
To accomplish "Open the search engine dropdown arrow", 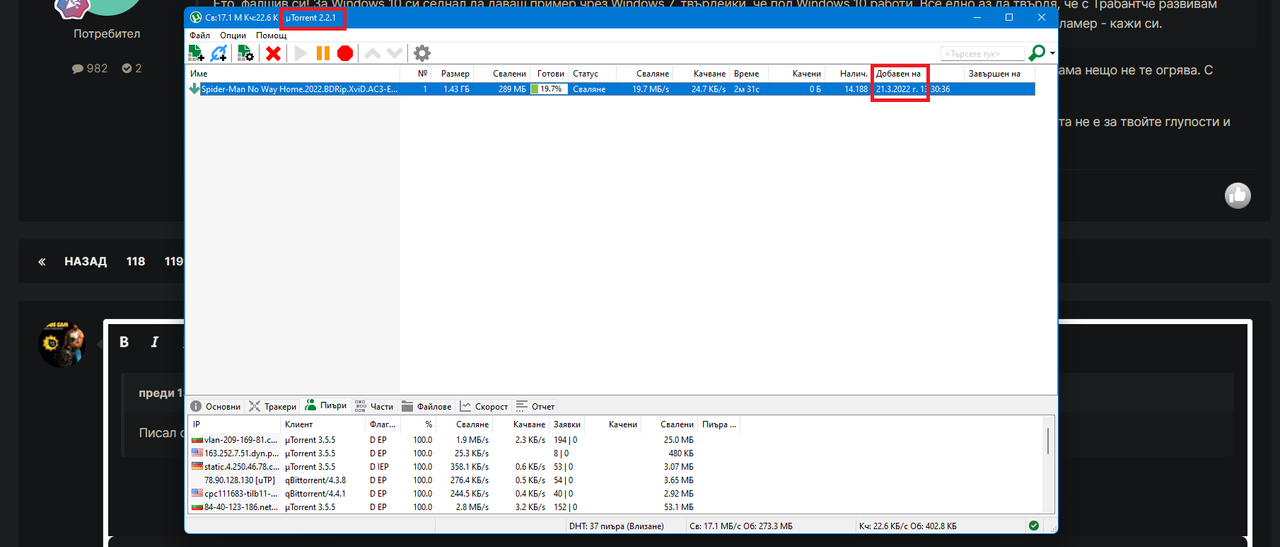I will pyautogui.click(x=1052, y=54).
